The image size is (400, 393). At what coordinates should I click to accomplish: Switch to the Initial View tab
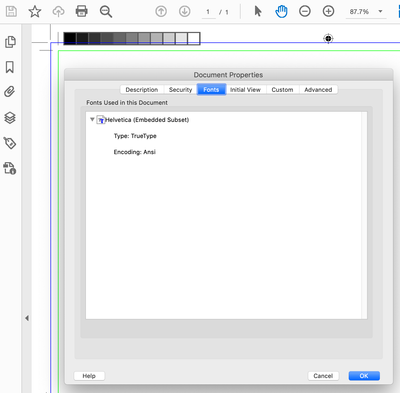(x=245, y=90)
